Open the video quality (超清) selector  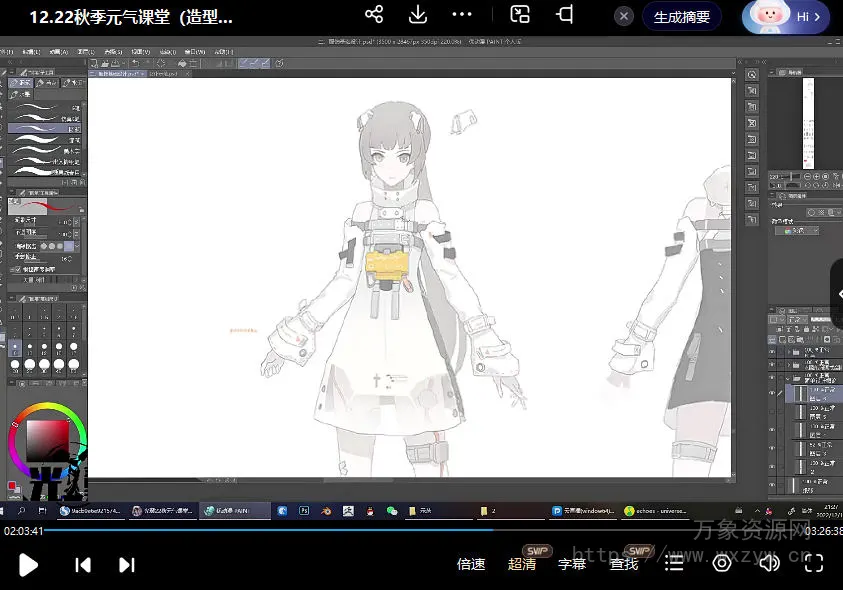[522, 564]
